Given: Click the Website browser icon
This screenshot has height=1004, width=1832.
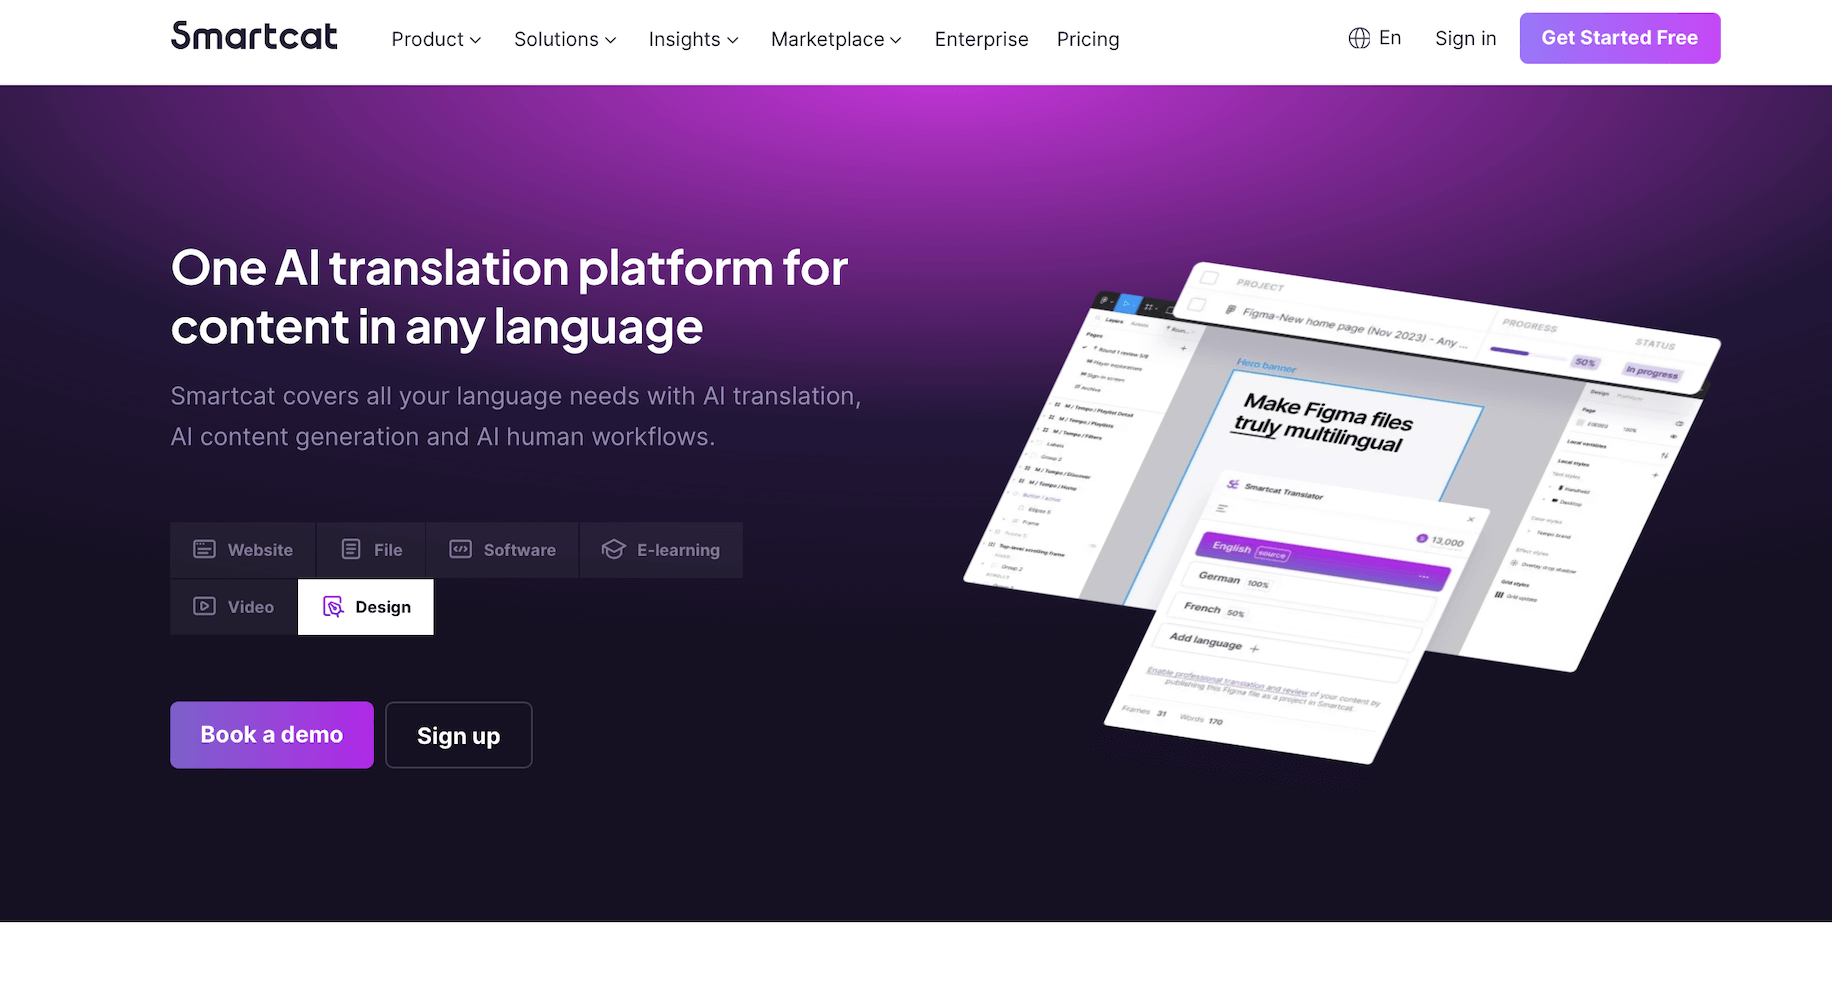Looking at the screenshot, I should [x=205, y=549].
